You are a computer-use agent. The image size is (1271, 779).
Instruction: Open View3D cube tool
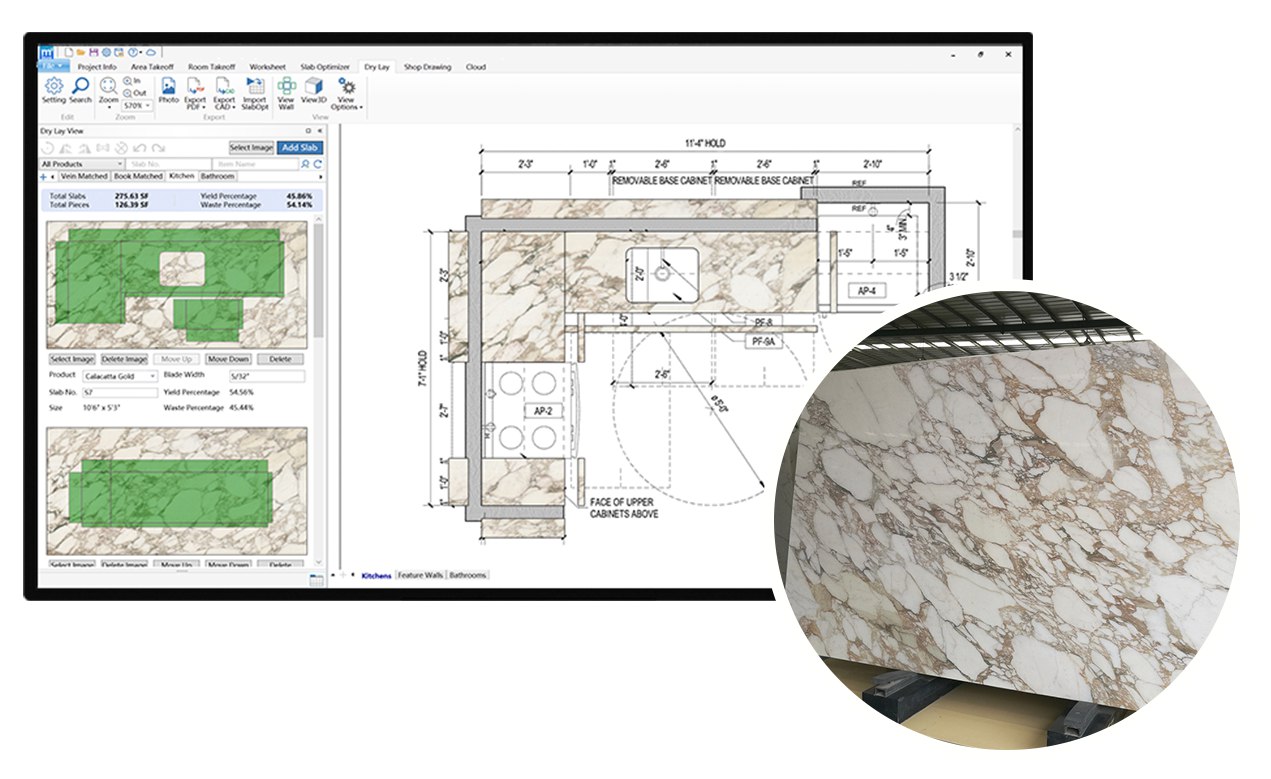point(314,90)
